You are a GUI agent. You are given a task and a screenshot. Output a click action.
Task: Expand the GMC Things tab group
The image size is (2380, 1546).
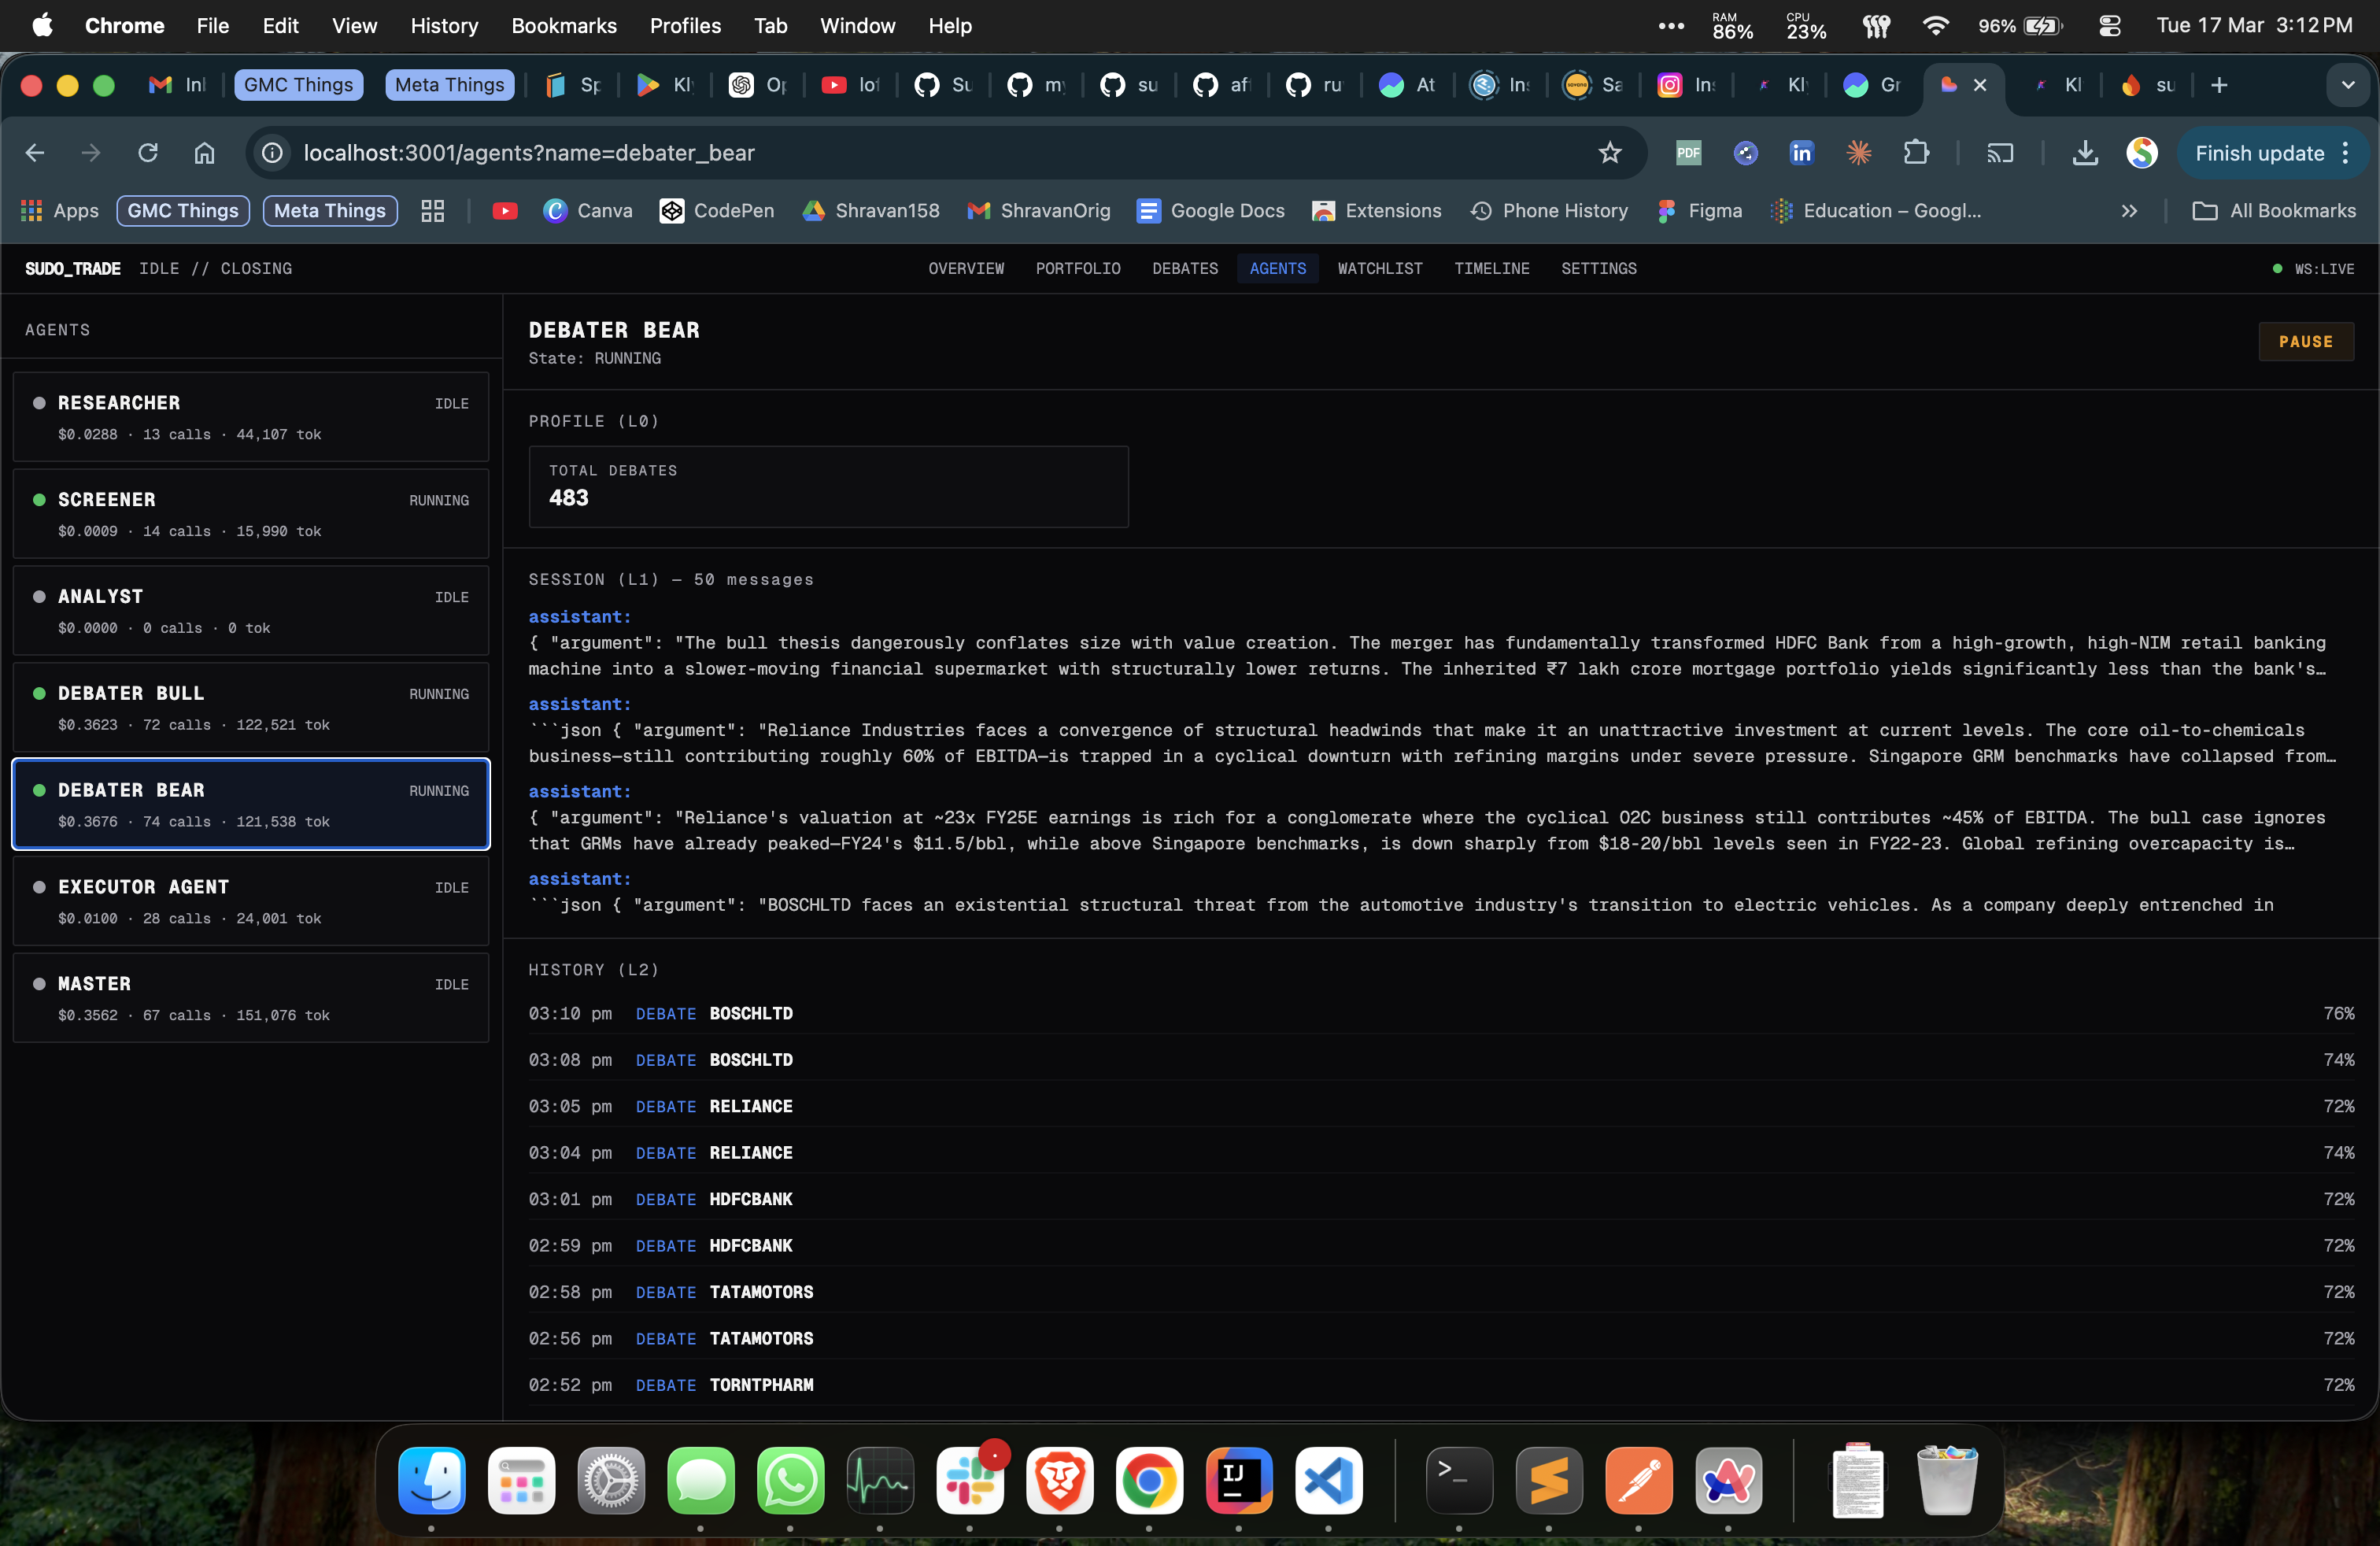(x=298, y=85)
